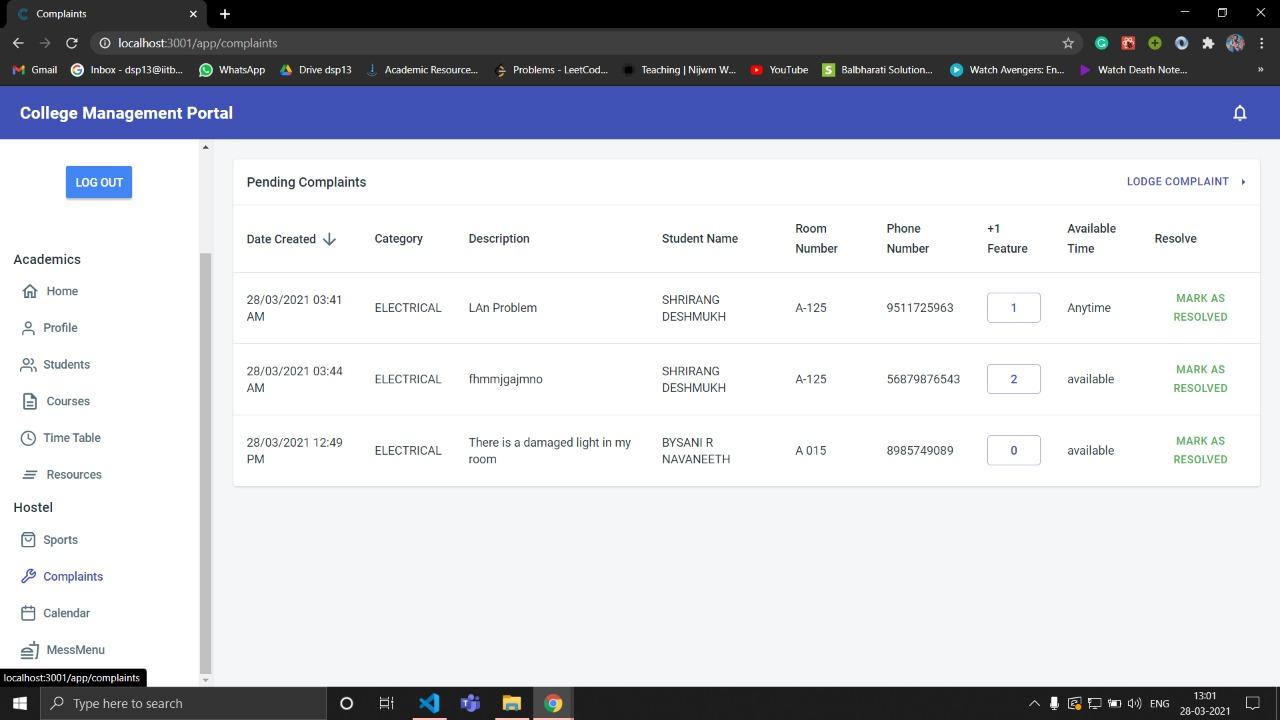Click +1 button showing 2 for fhmmjgajmno
Image resolution: width=1280 pixels, height=720 pixels.
click(1013, 379)
